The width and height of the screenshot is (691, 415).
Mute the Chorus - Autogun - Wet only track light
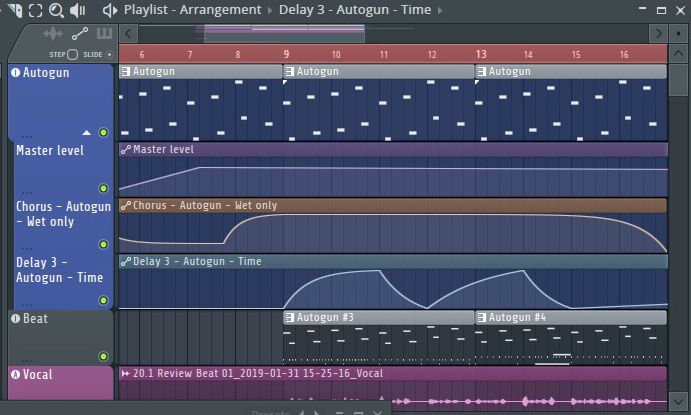[103, 245]
